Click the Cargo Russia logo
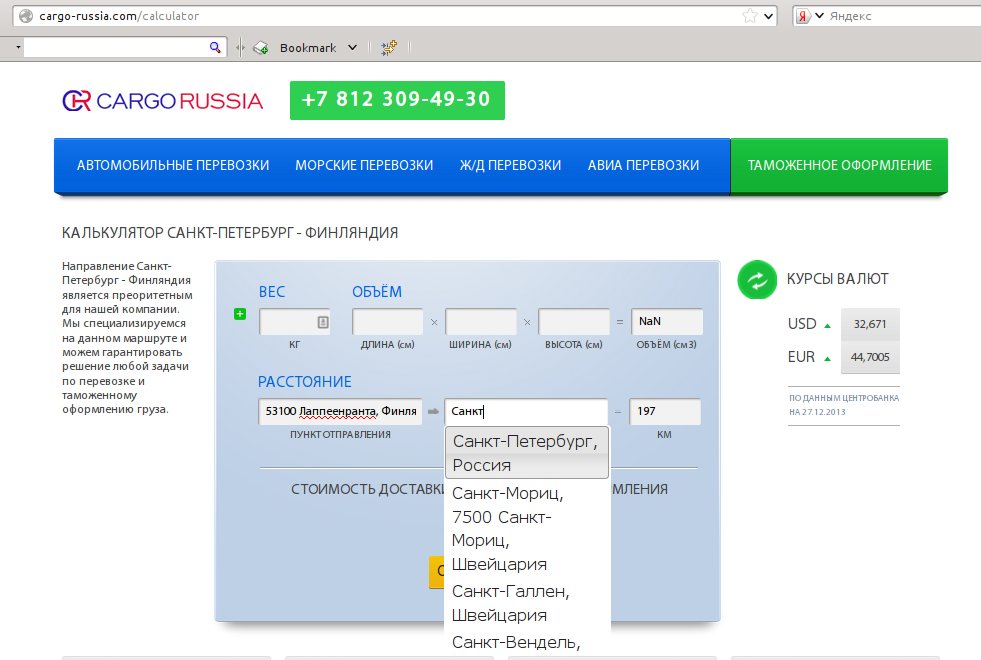The height and width of the screenshot is (660, 981). (162, 100)
